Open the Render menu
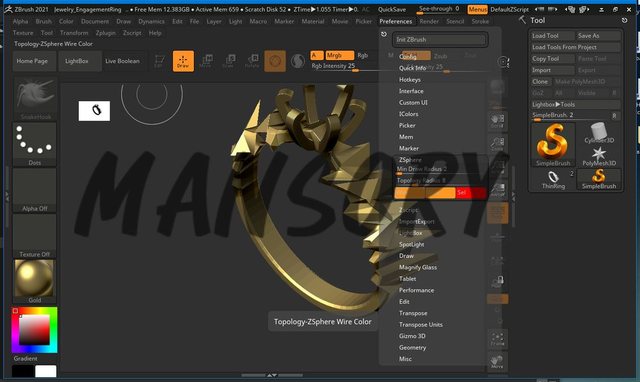The height and width of the screenshot is (382, 640). [x=429, y=21]
